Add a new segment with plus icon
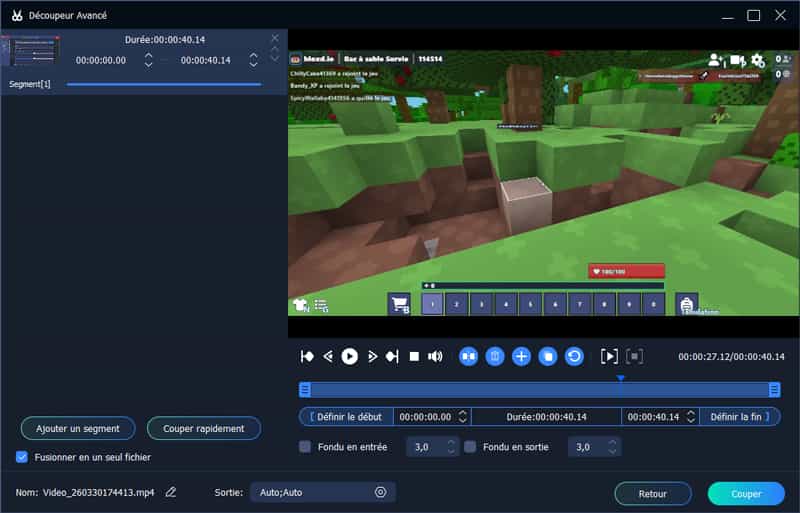800x513 pixels. point(521,356)
